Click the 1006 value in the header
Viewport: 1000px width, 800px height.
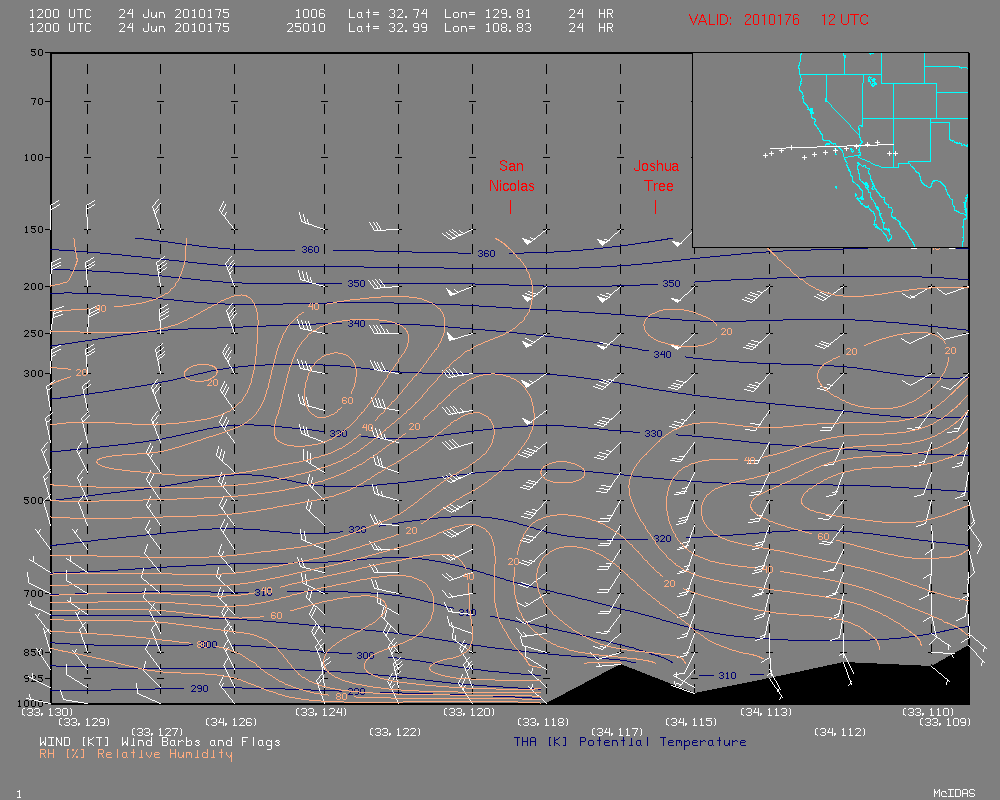[x=310, y=13]
